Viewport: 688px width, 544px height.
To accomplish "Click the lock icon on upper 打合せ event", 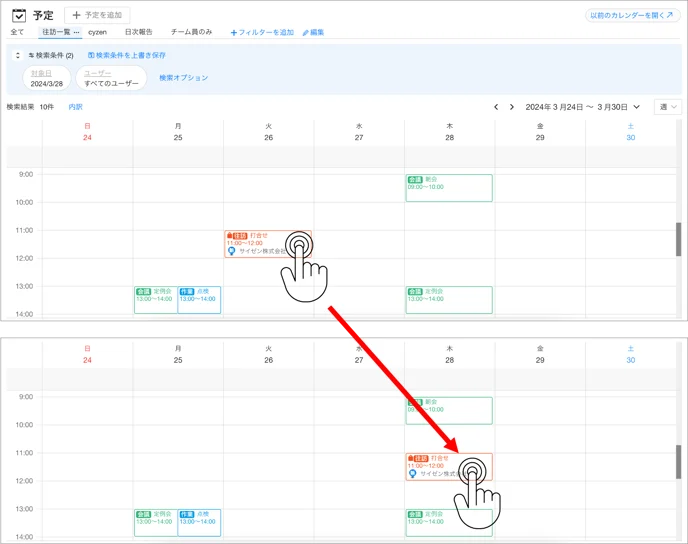I will pos(229,236).
